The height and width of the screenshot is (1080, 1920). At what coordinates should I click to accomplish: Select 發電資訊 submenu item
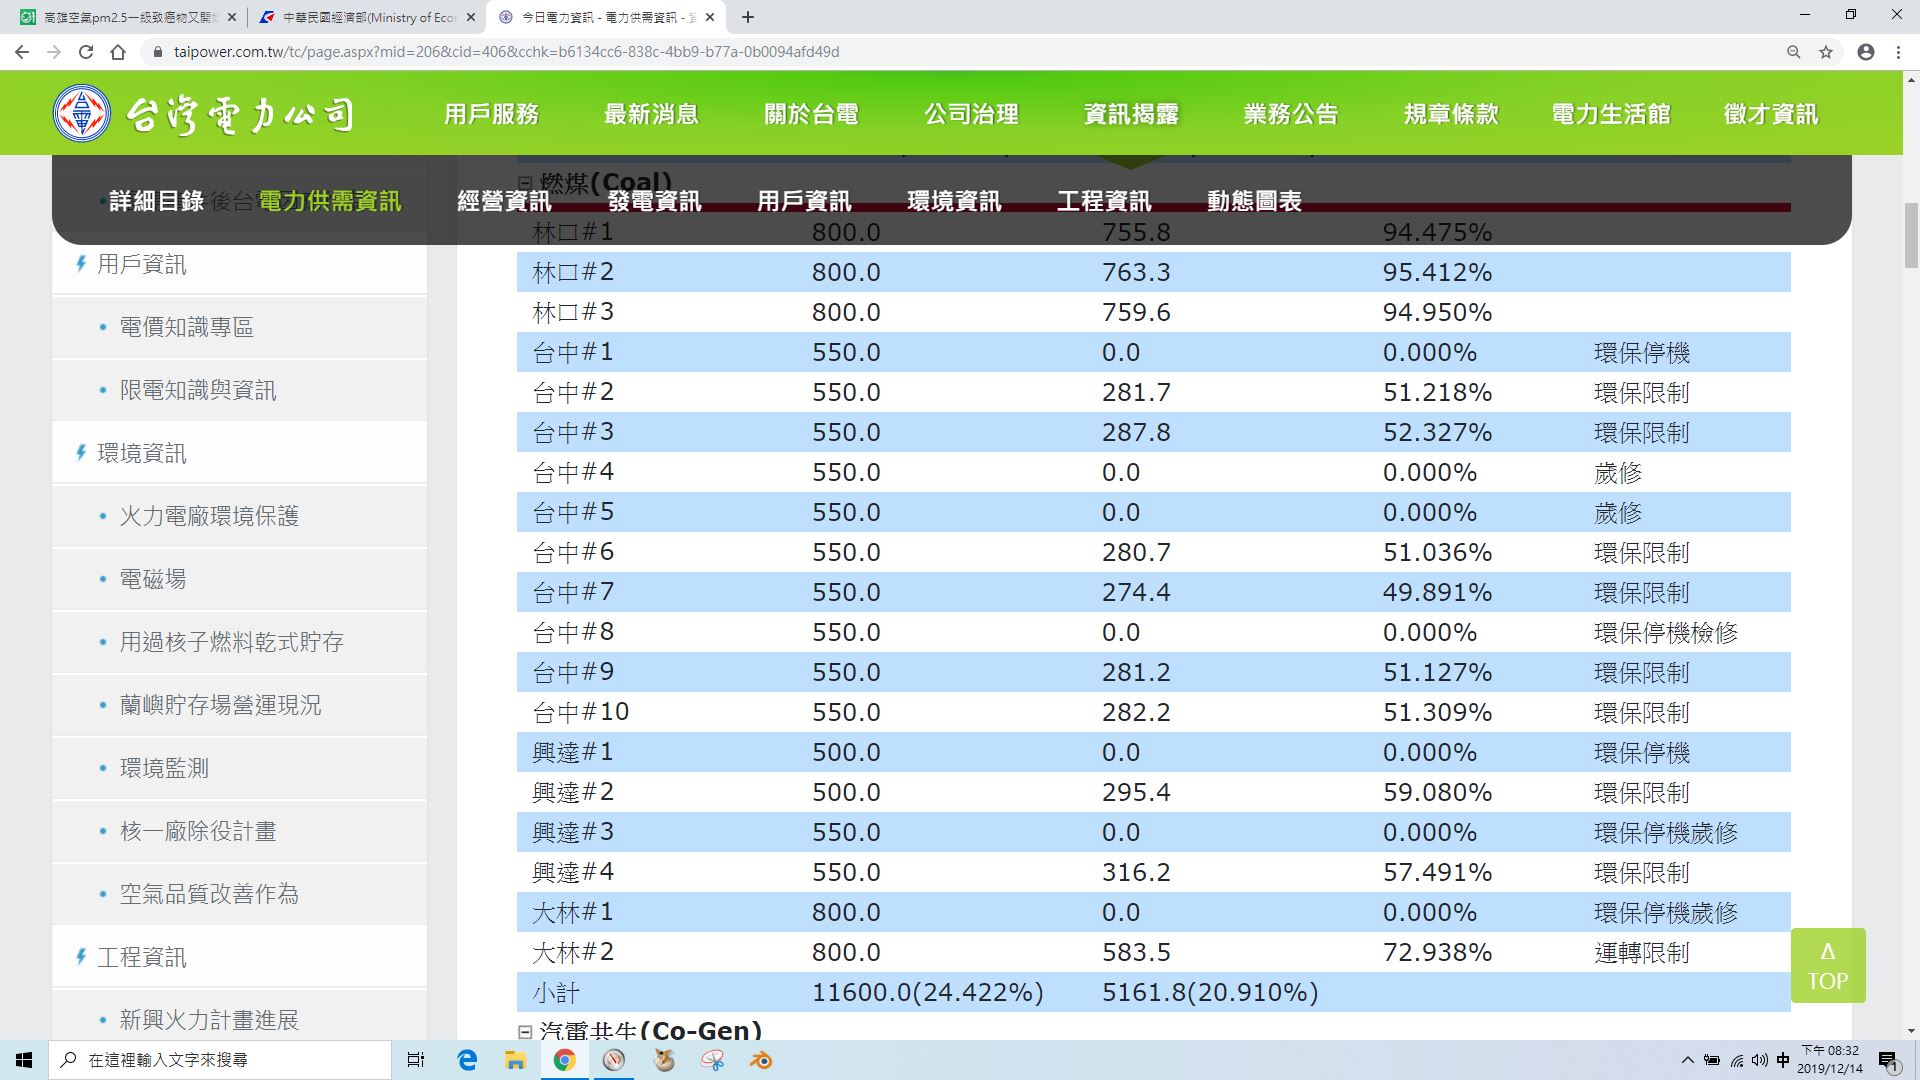pos(654,201)
